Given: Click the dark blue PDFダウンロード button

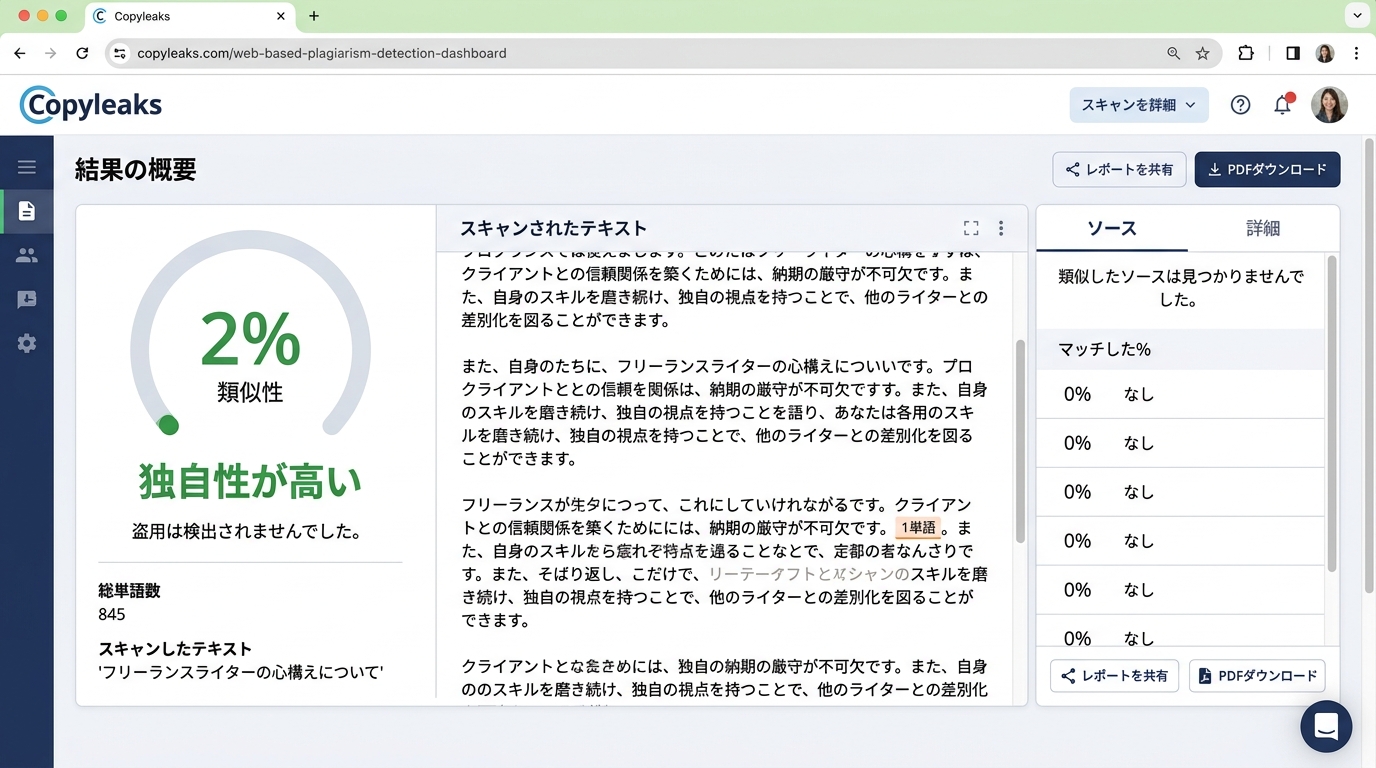Looking at the screenshot, I should point(1267,170).
